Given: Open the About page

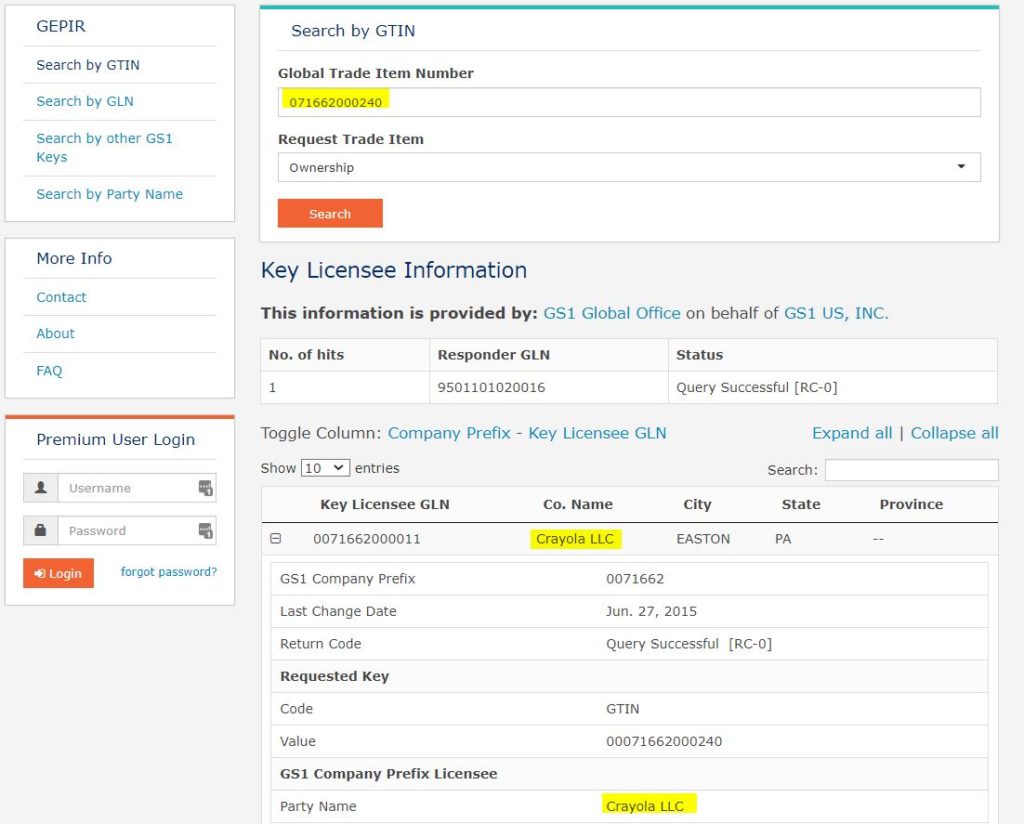Looking at the screenshot, I should coord(56,333).
